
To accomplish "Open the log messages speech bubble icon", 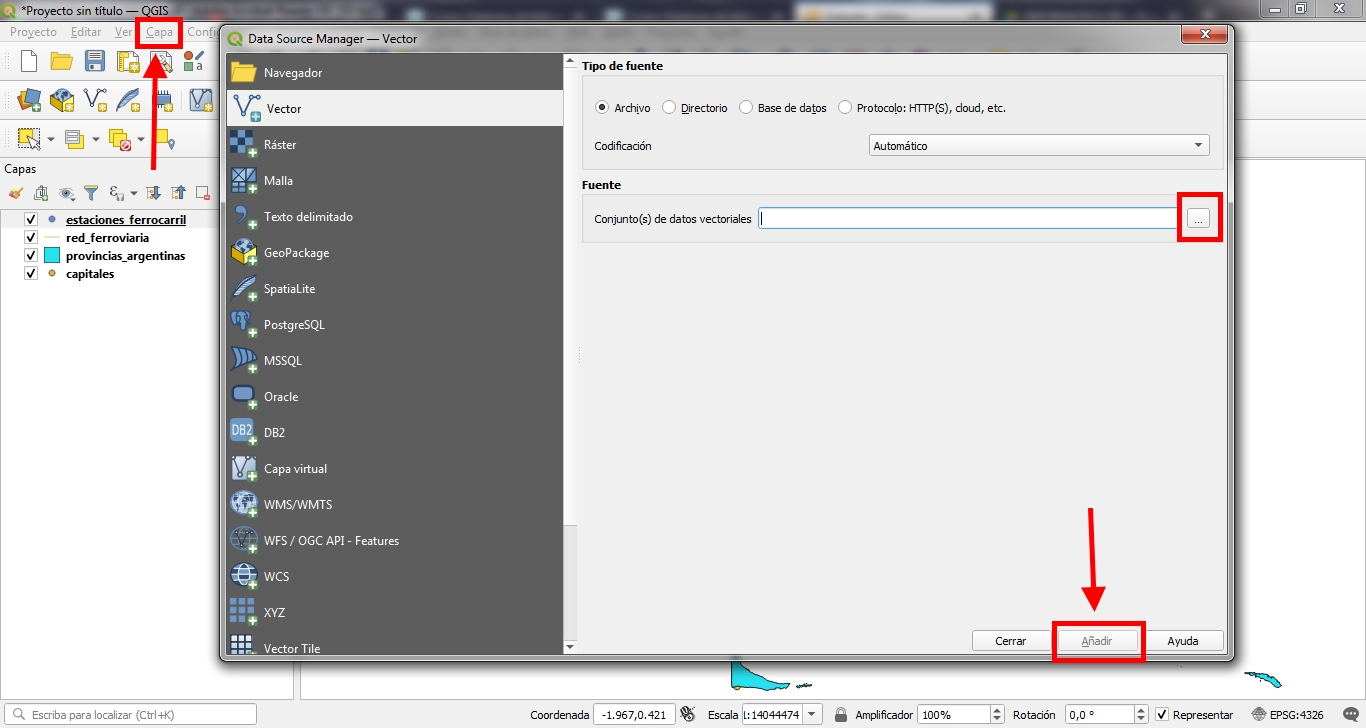I will pos(1351,714).
